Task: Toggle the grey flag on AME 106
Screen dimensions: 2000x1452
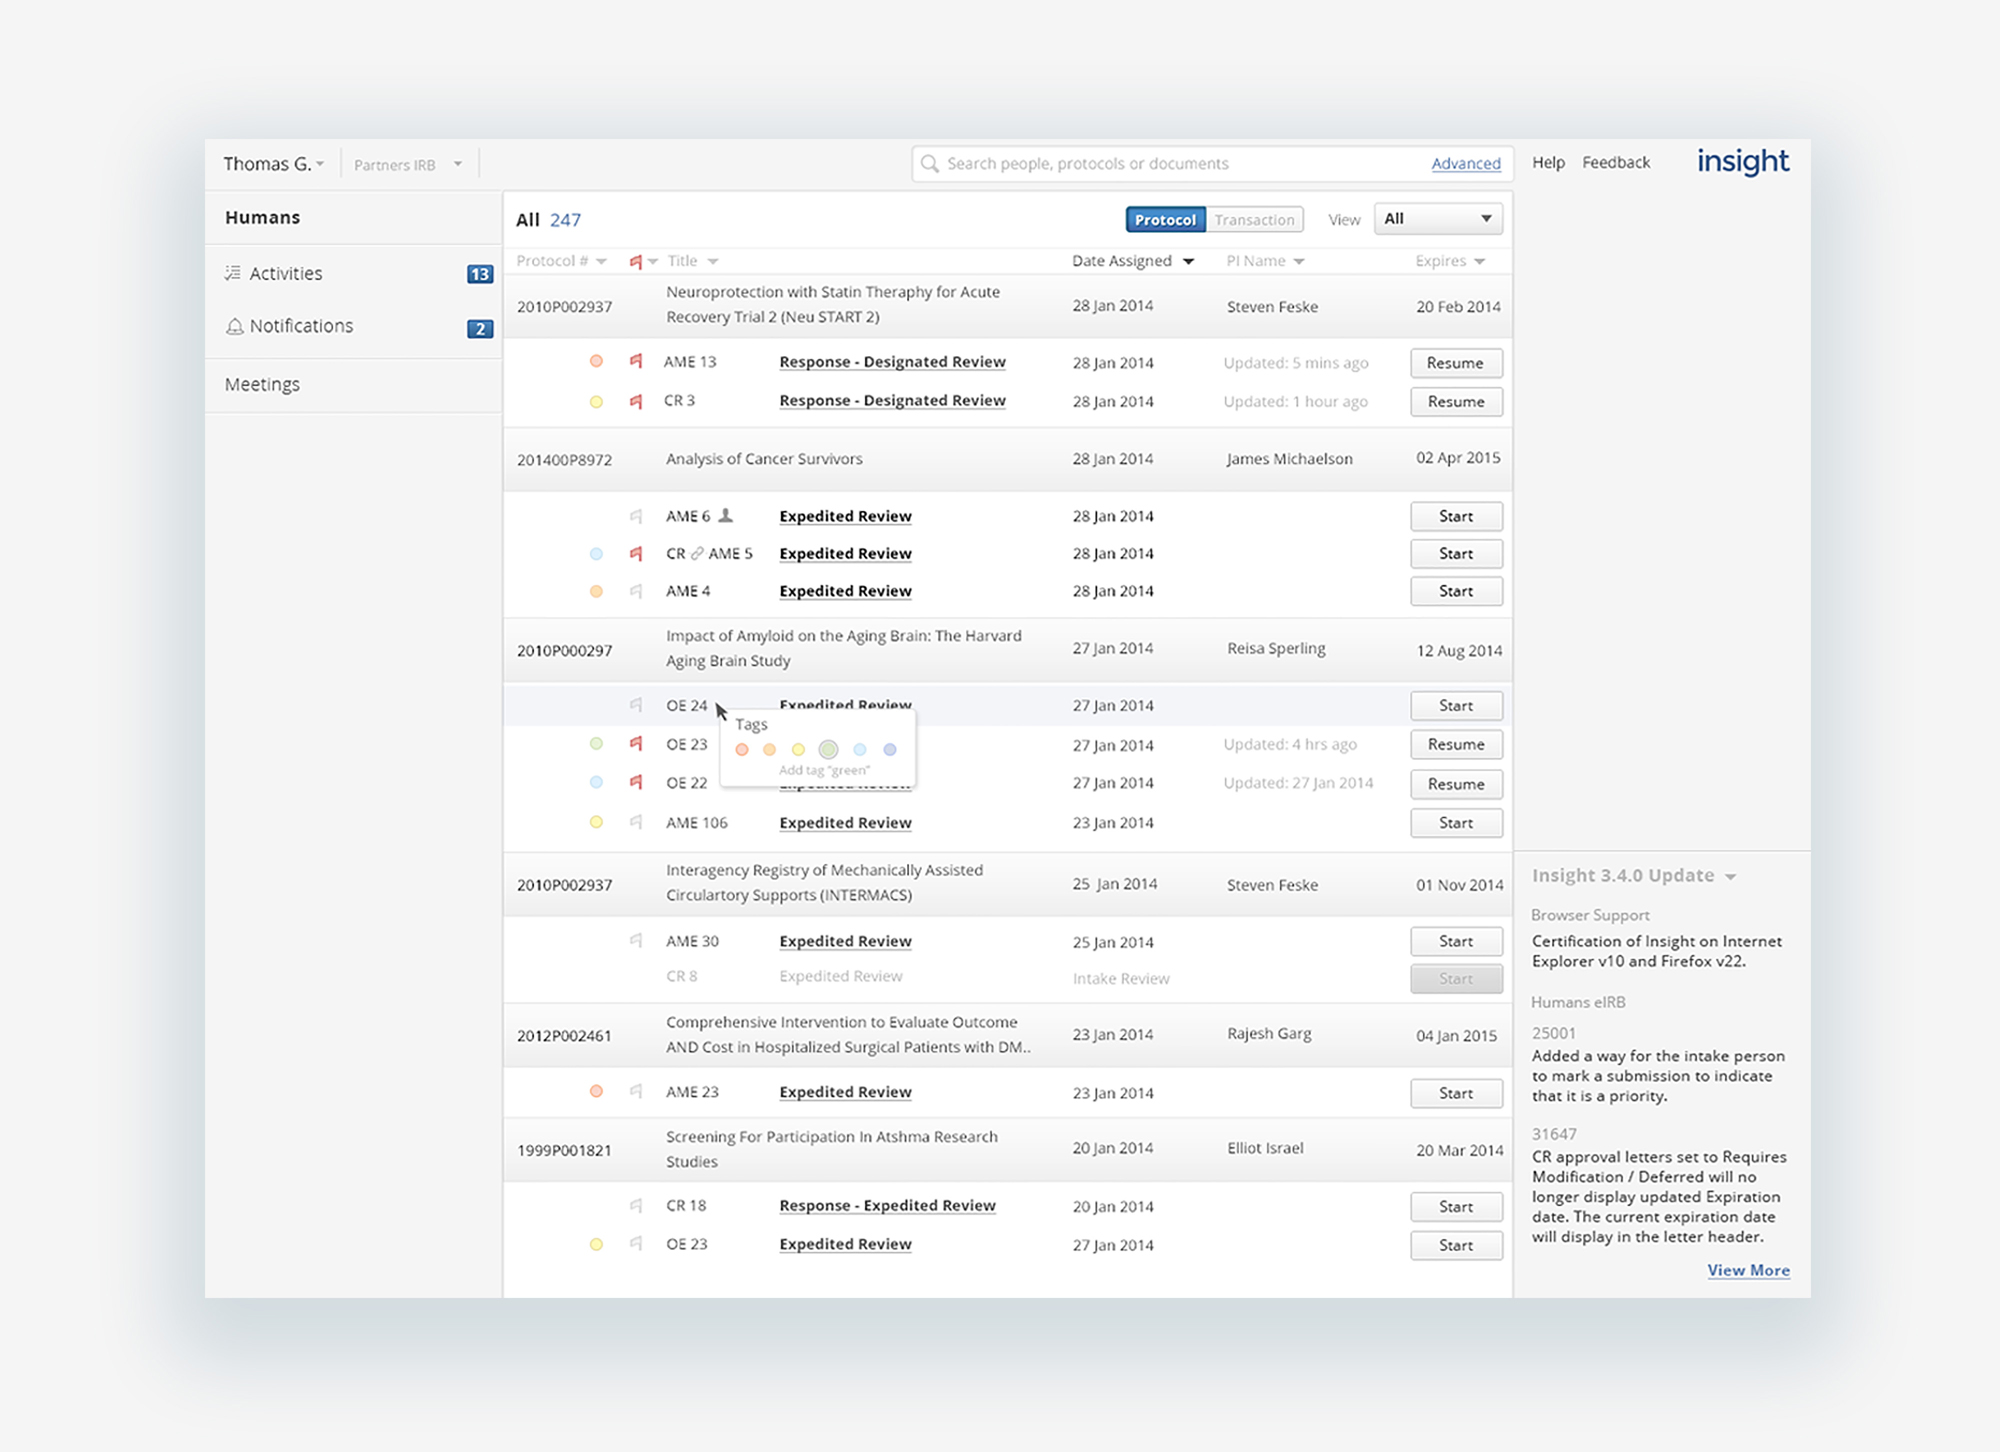Action: (x=636, y=822)
